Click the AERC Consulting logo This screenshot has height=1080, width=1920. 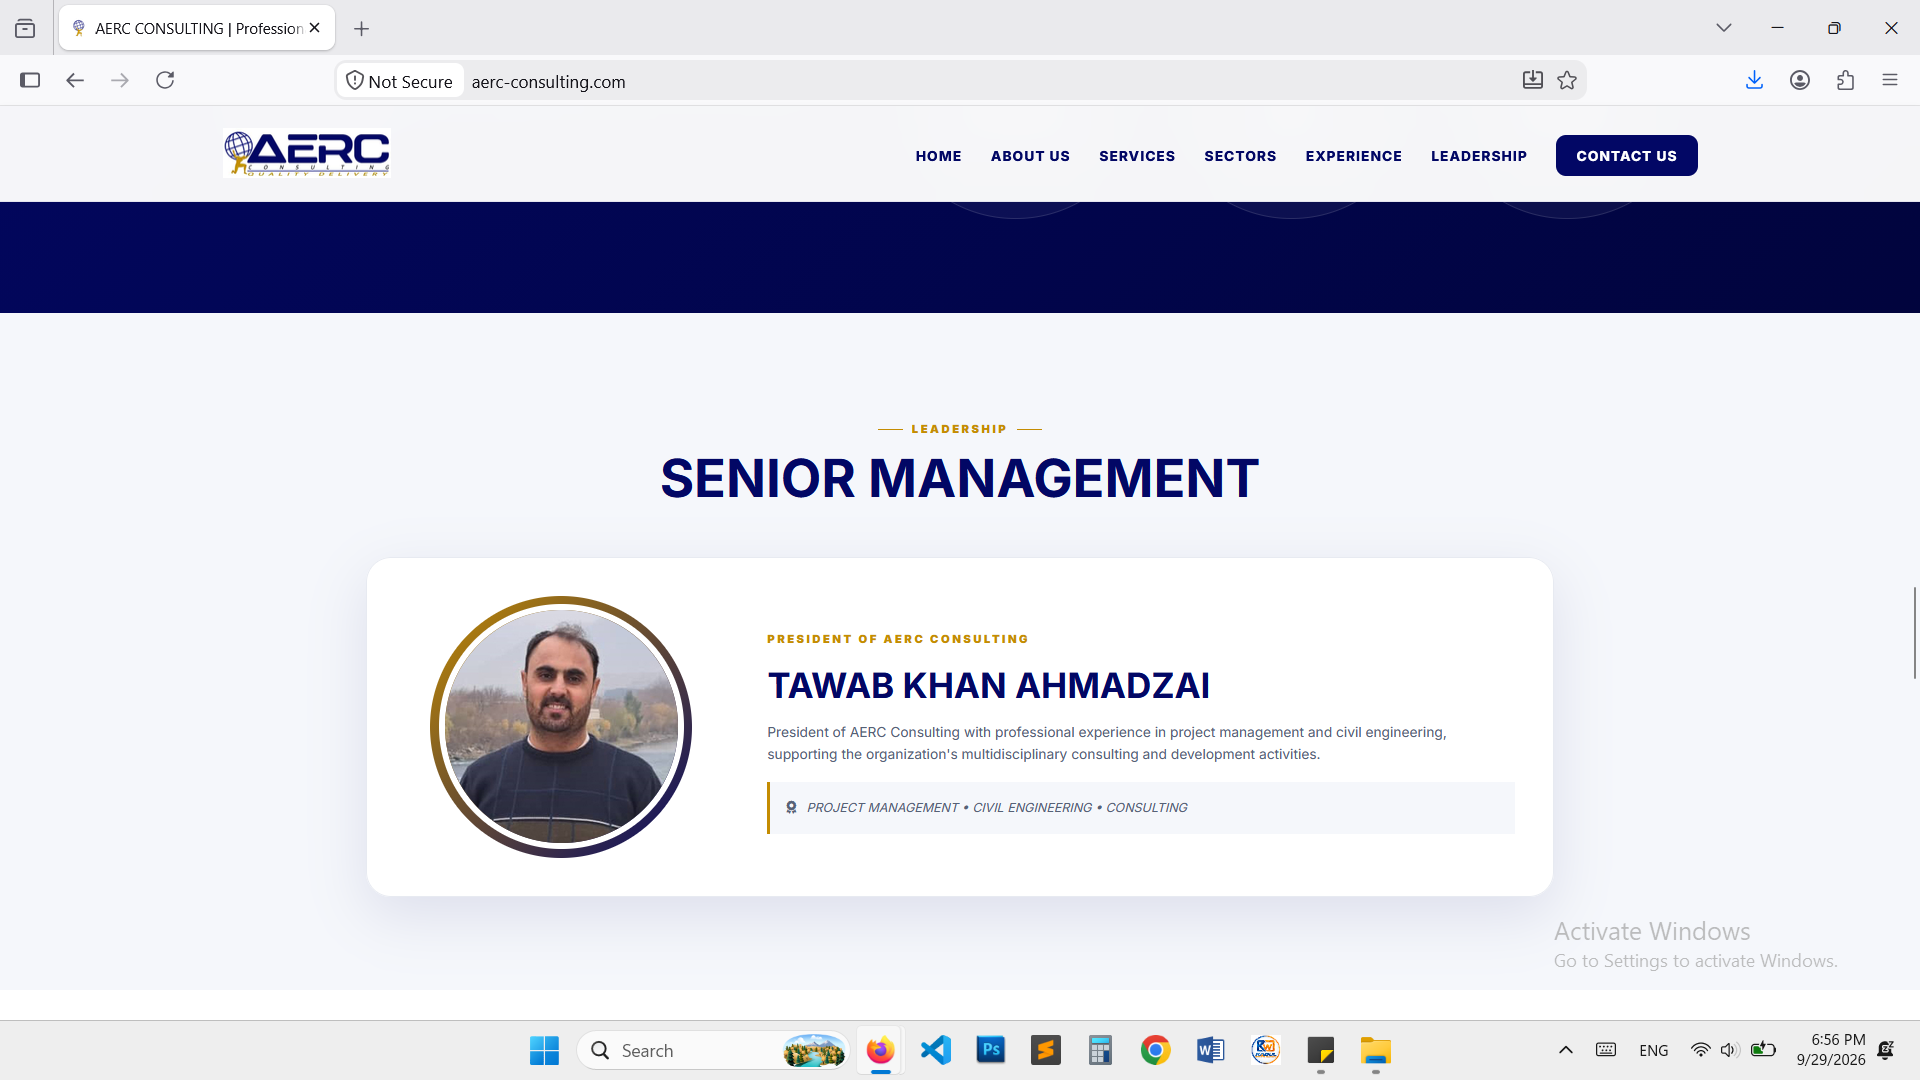pyautogui.click(x=306, y=154)
